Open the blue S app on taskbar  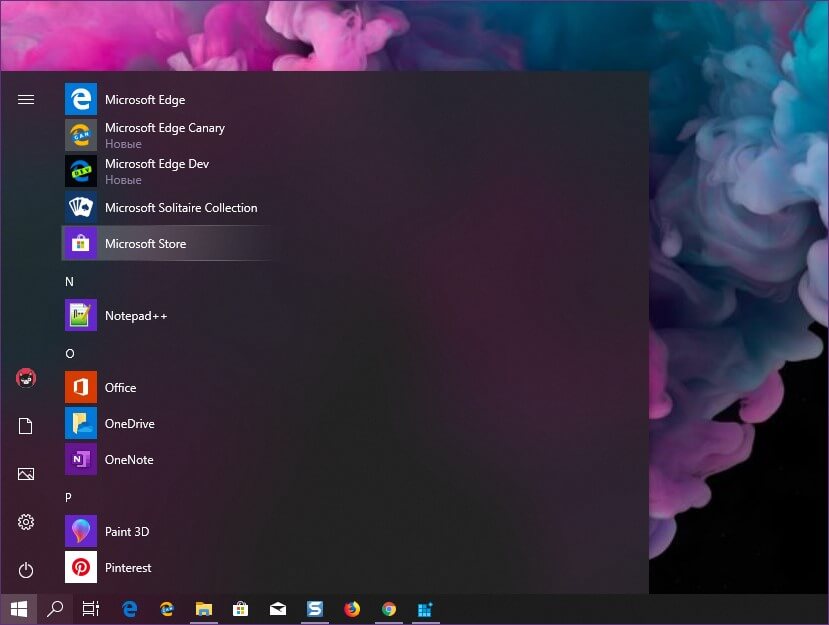(x=315, y=609)
